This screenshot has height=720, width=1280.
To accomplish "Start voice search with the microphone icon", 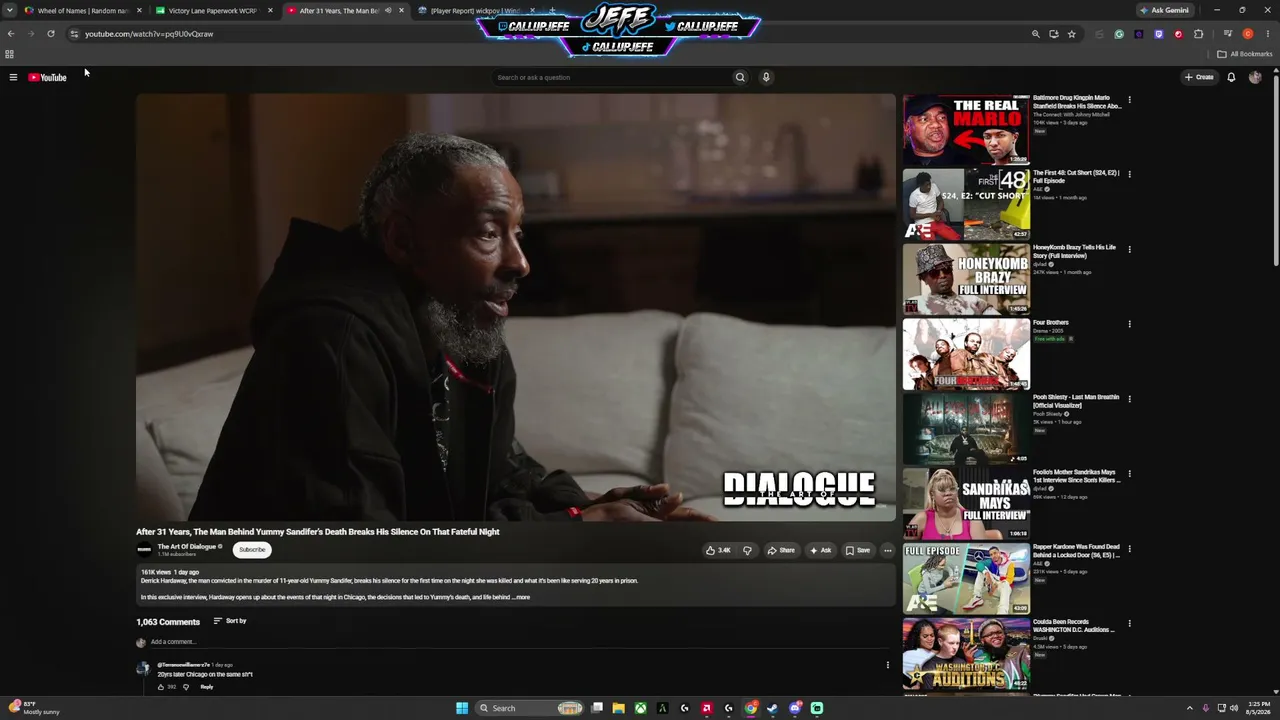I will (x=766, y=77).
